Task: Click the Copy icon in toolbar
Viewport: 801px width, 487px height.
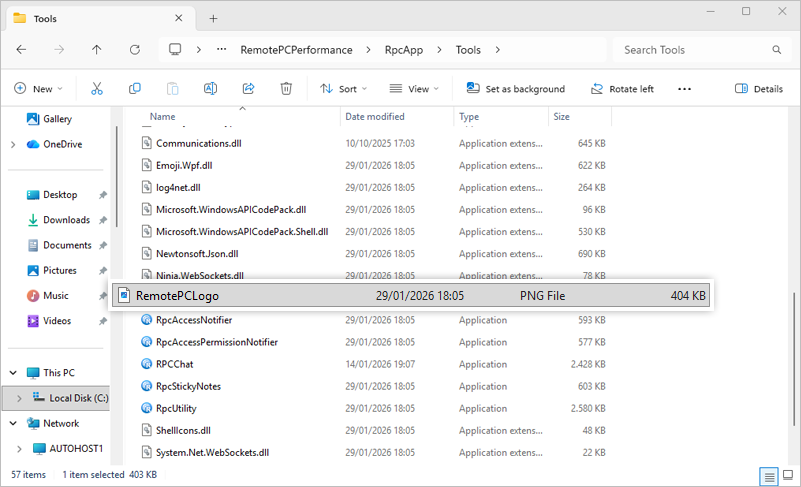Action: pos(134,89)
